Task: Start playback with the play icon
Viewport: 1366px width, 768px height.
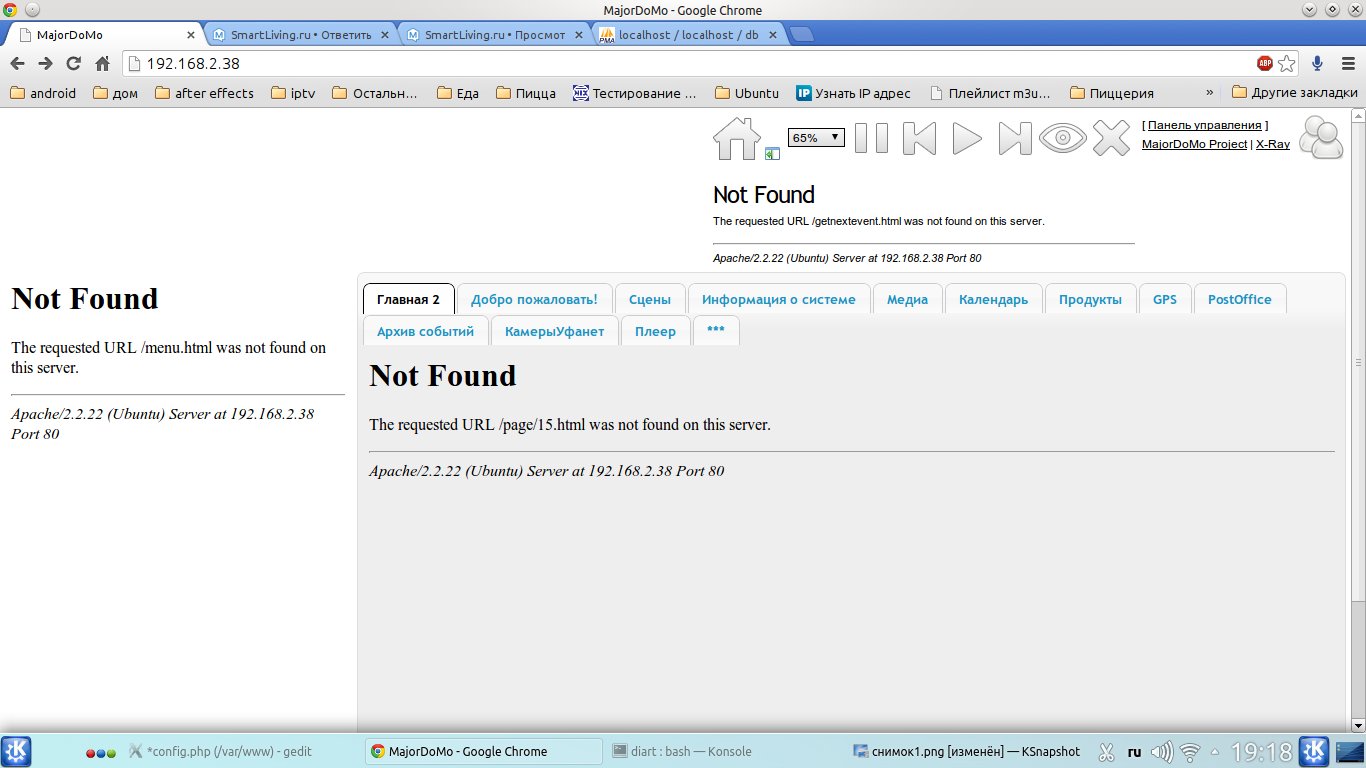Action: click(x=967, y=138)
